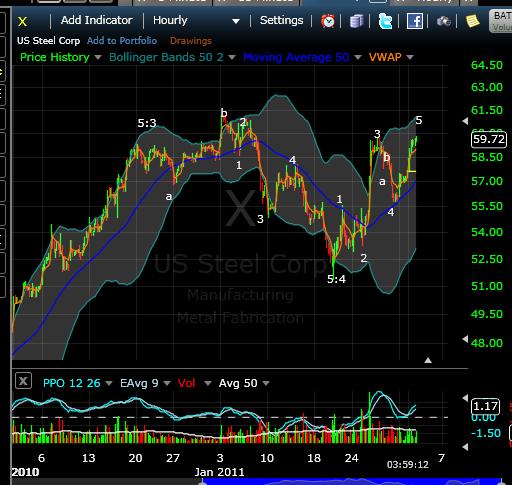512x485 pixels.
Task: Open the database stack icon
Action: 356,21
